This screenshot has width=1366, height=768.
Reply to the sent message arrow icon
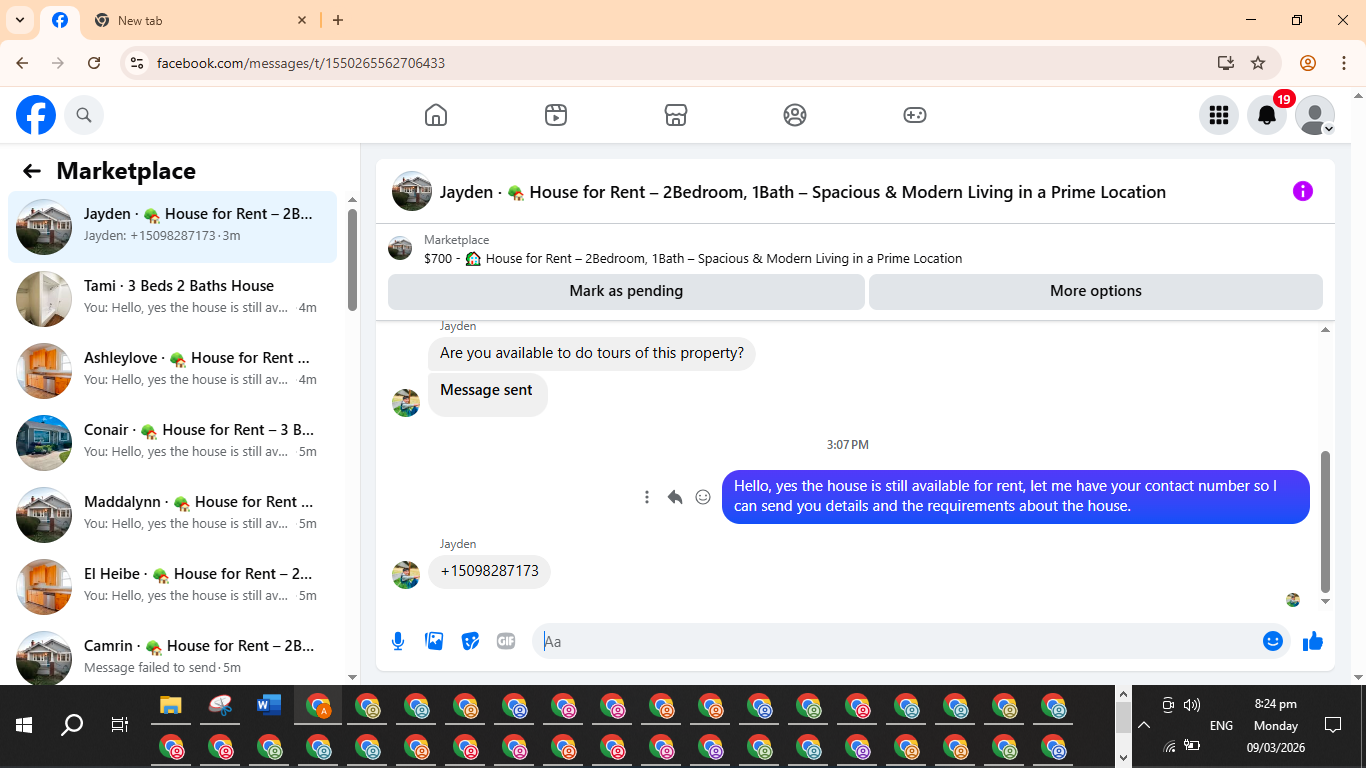[675, 497]
